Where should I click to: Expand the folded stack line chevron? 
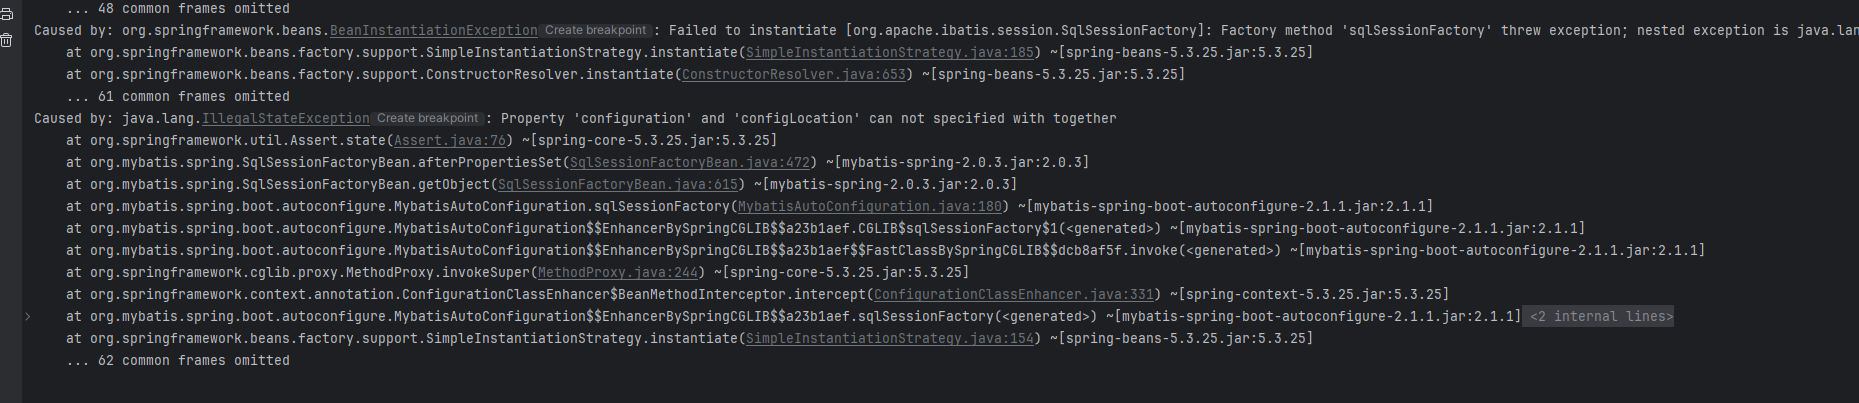pyautogui.click(x=27, y=317)
